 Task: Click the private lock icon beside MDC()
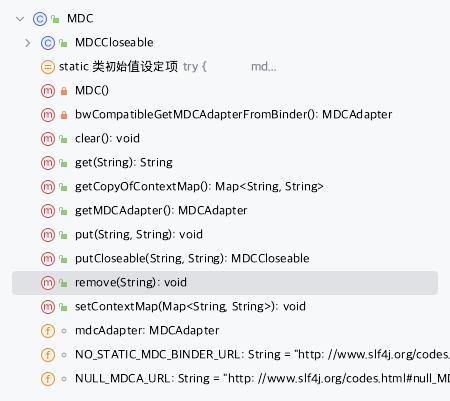[64, 91]
